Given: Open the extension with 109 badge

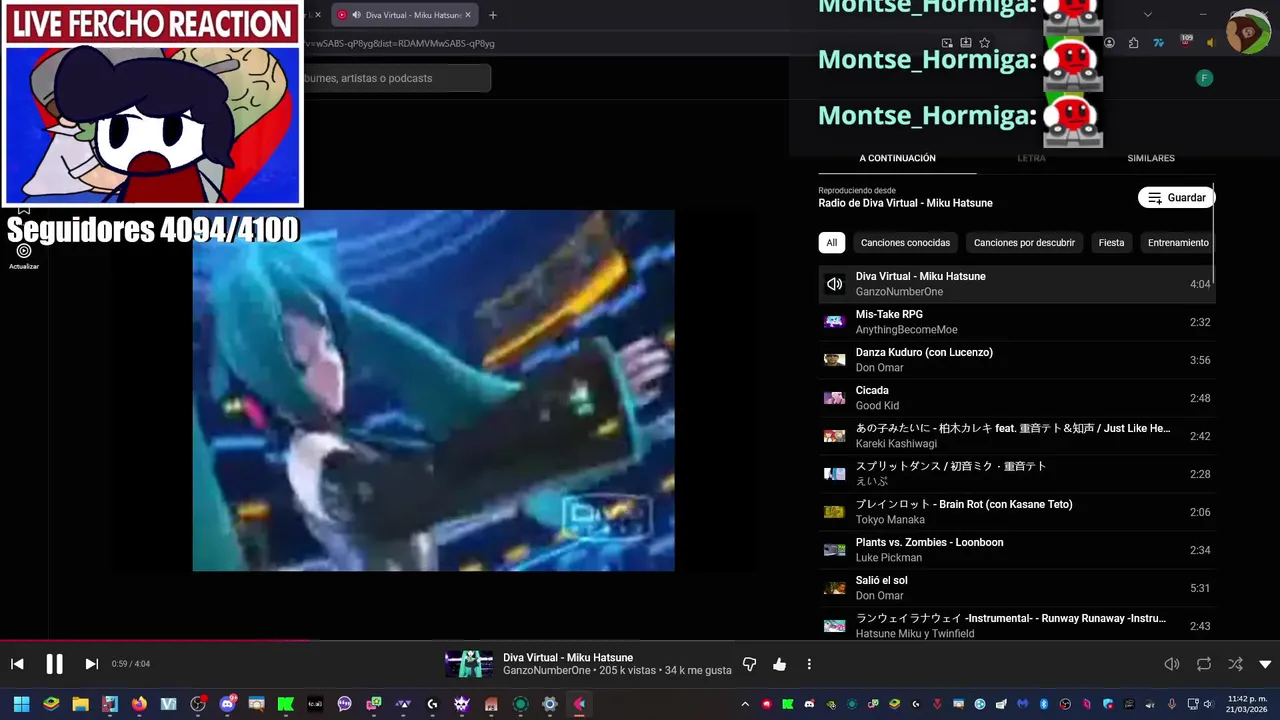Looking at the screenshot, I should point(1186,41).
